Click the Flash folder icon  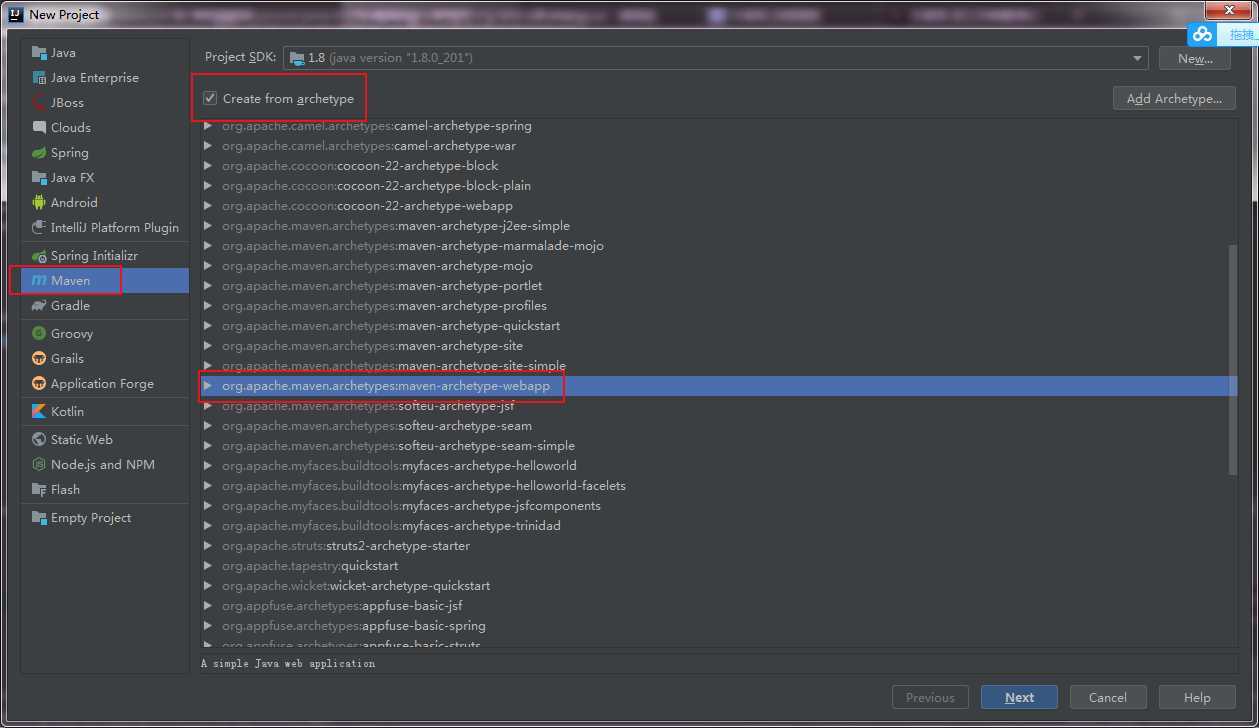click(x=39, y=490)
